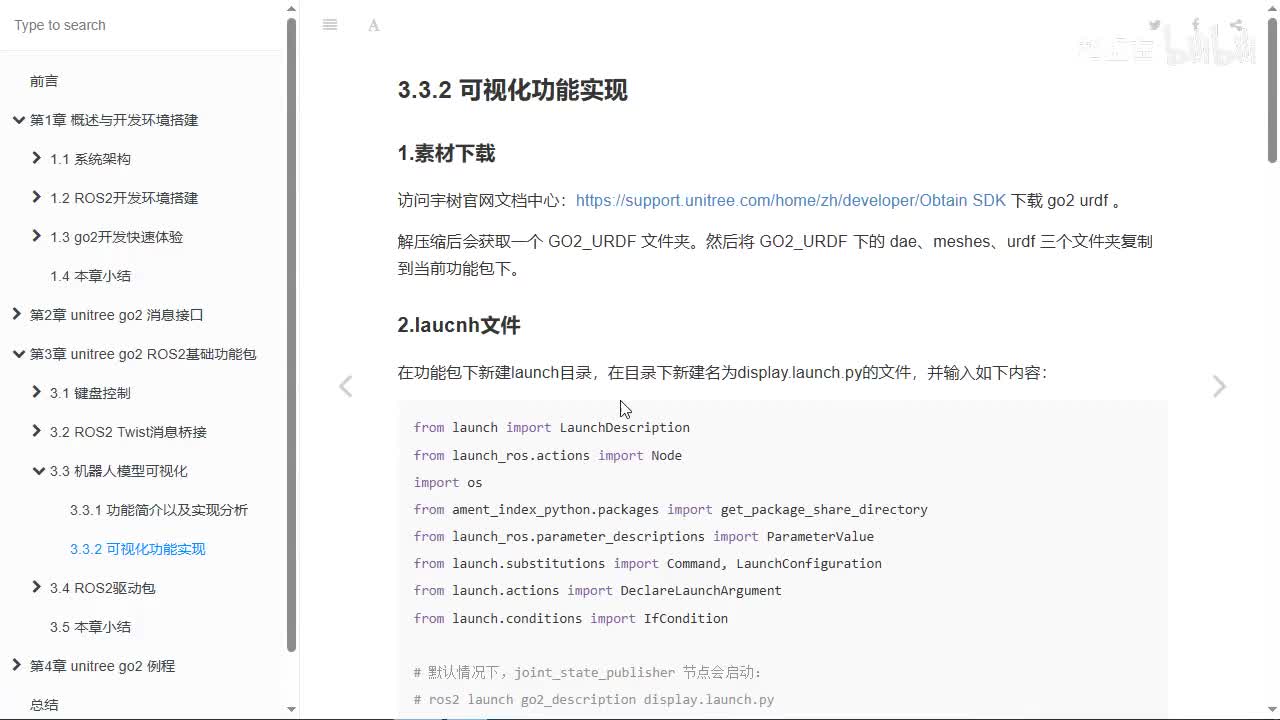1280x720 pixels.
Task: Open the 前言 page
Action: (x=44, y=81)
